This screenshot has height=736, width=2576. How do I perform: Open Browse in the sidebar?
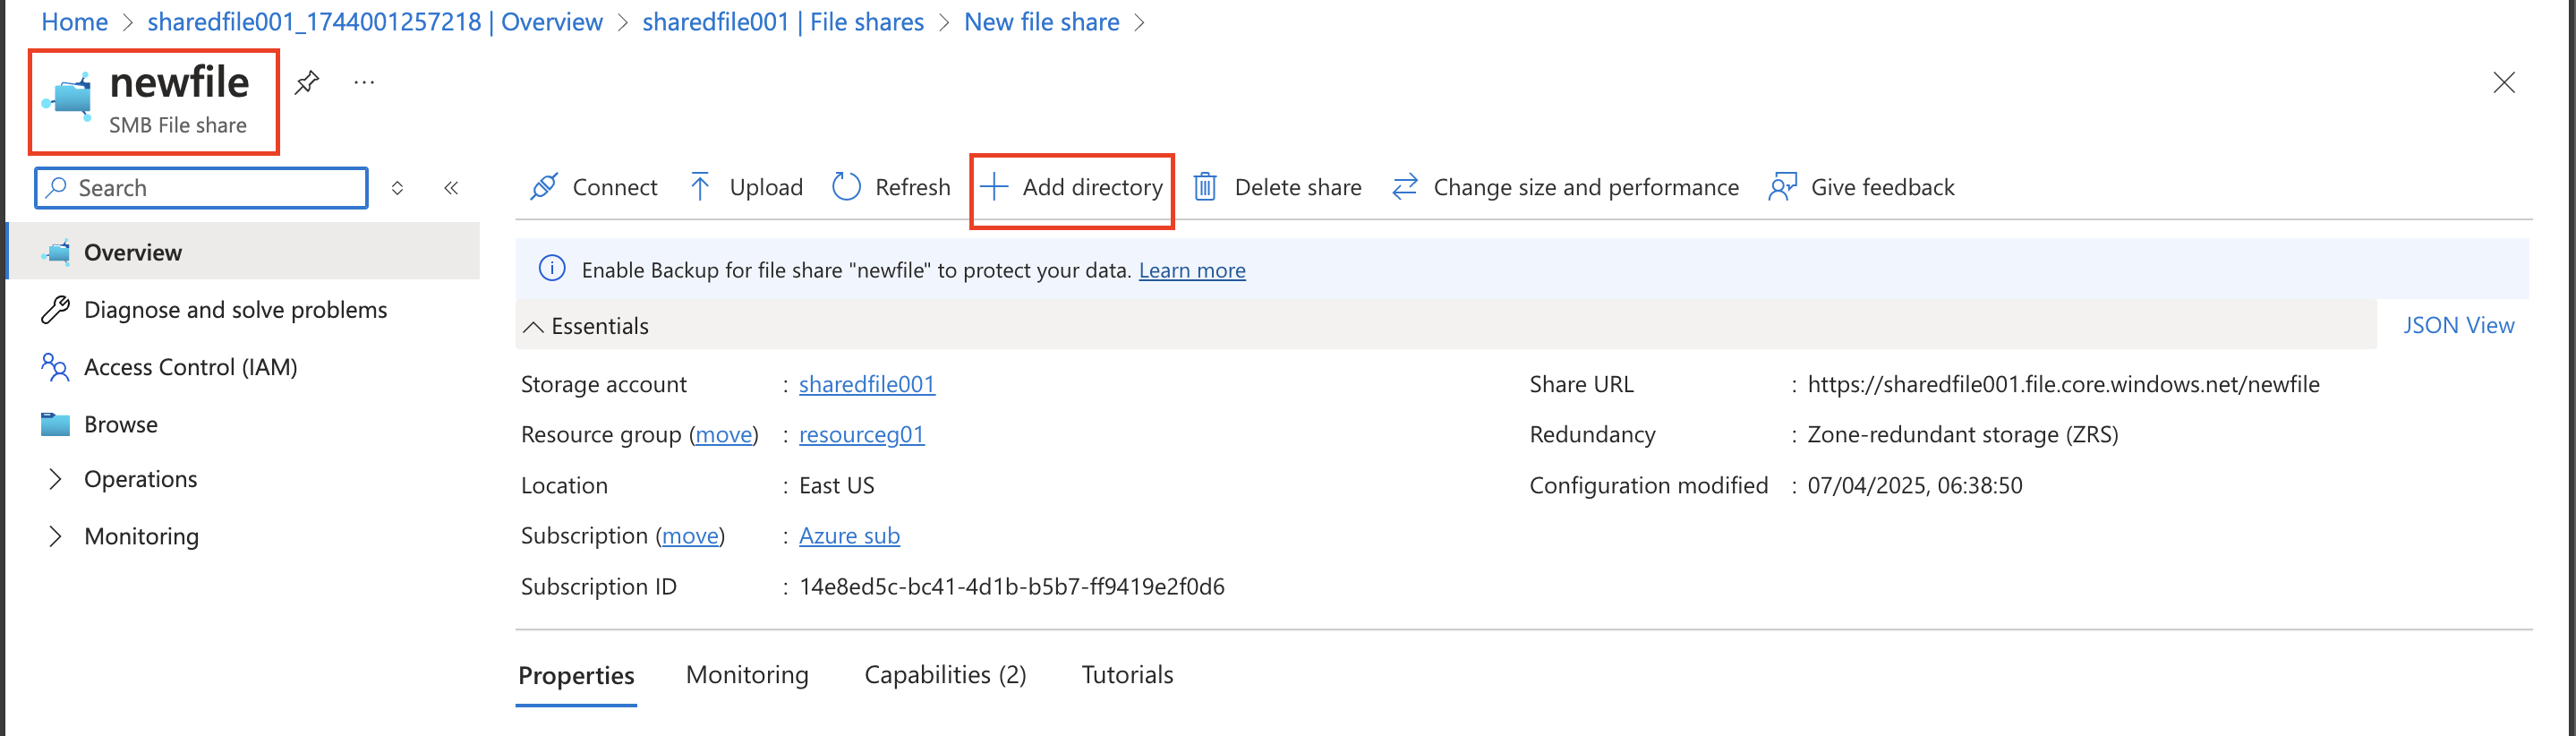121,424
